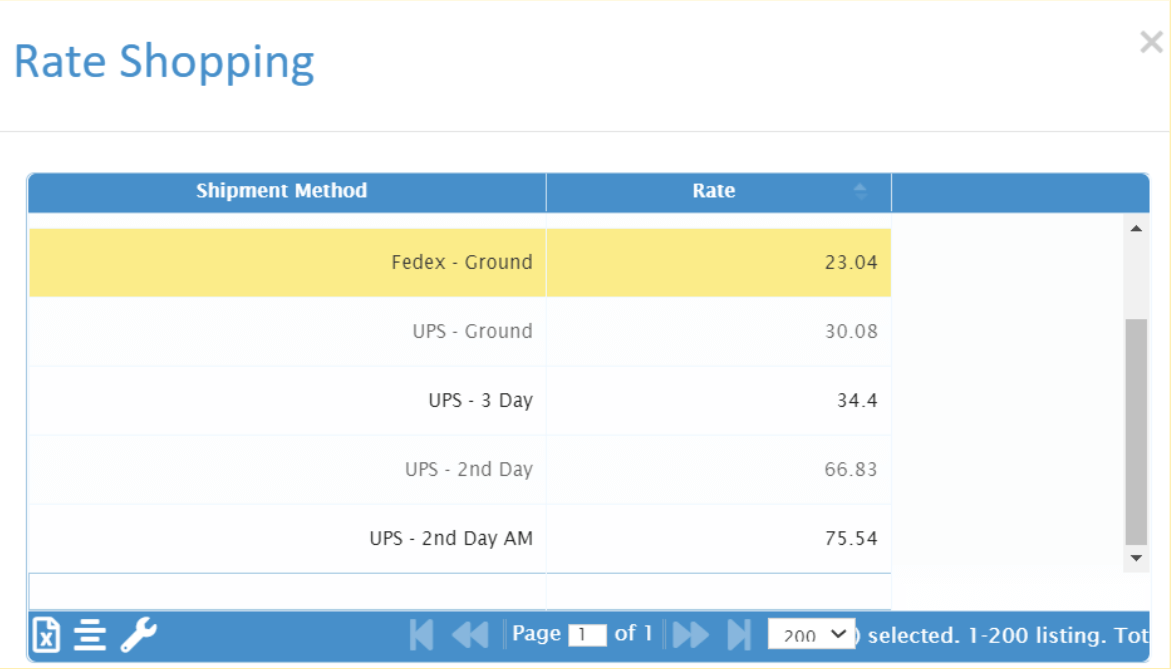Click the scrollbar down arrow
The image size is (1171, 669).
(x=1136, y=558)
